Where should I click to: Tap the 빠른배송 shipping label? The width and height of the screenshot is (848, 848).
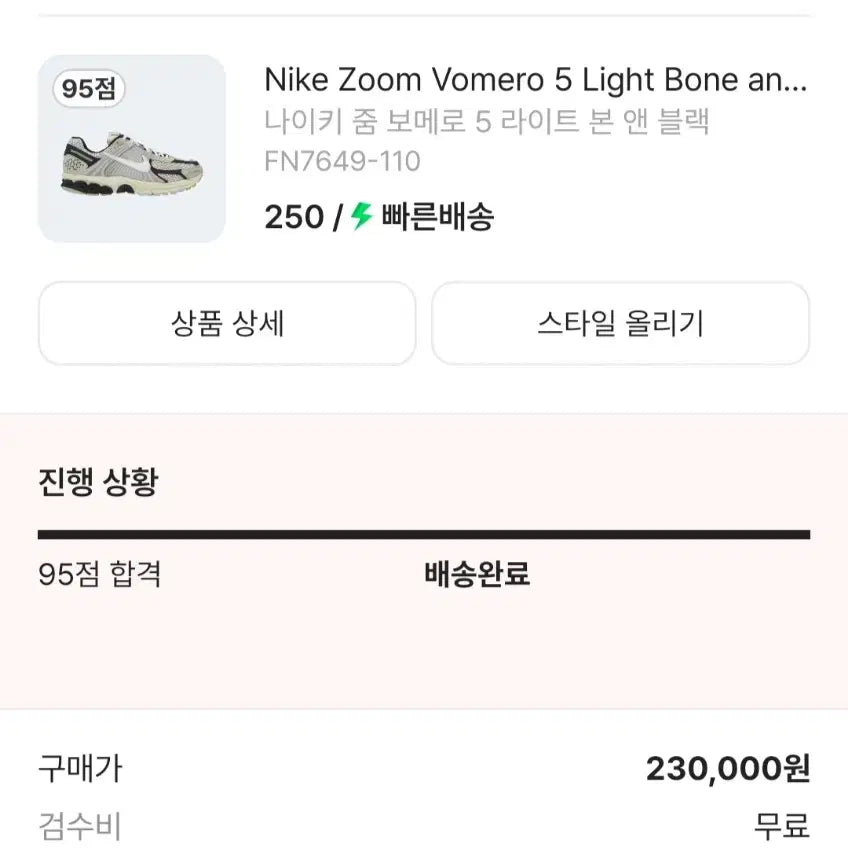(436, 216)
